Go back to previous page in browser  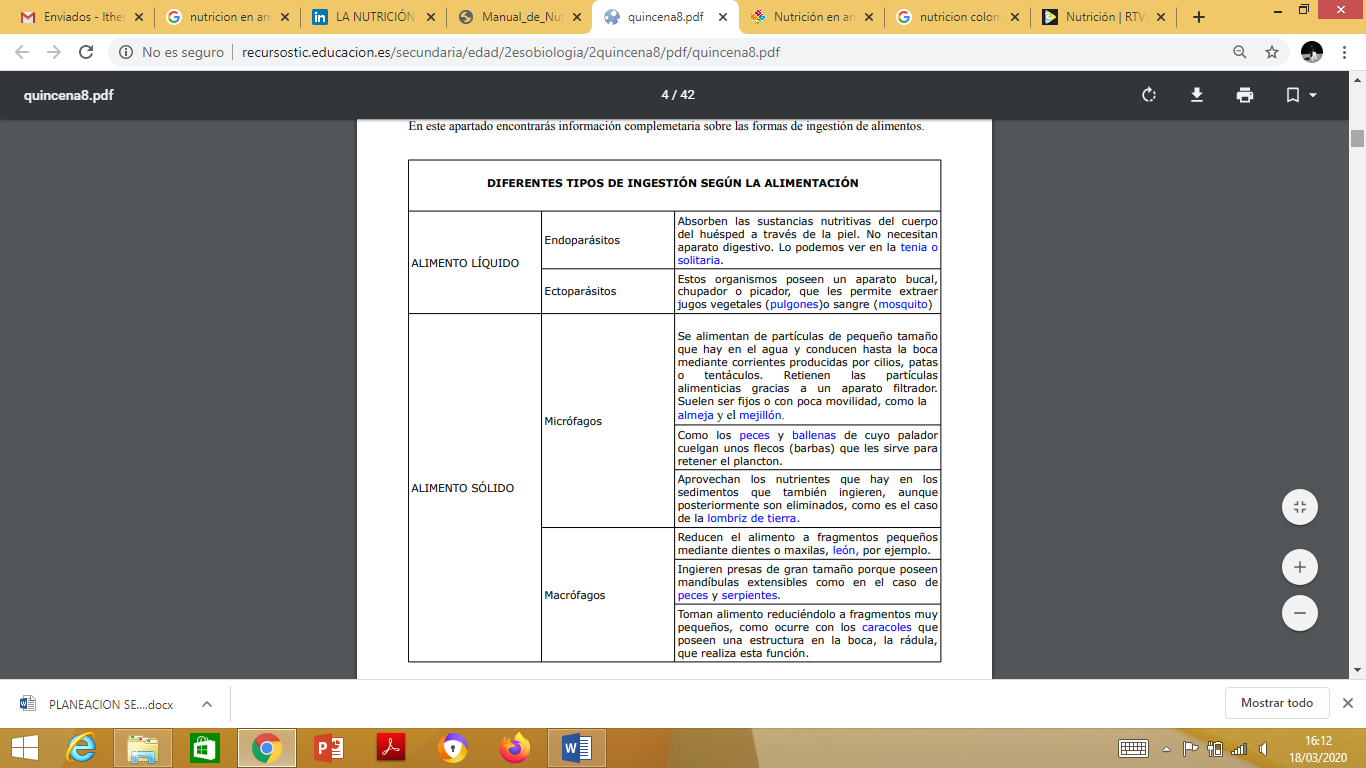pyautogui.click(x=22, y=52)
